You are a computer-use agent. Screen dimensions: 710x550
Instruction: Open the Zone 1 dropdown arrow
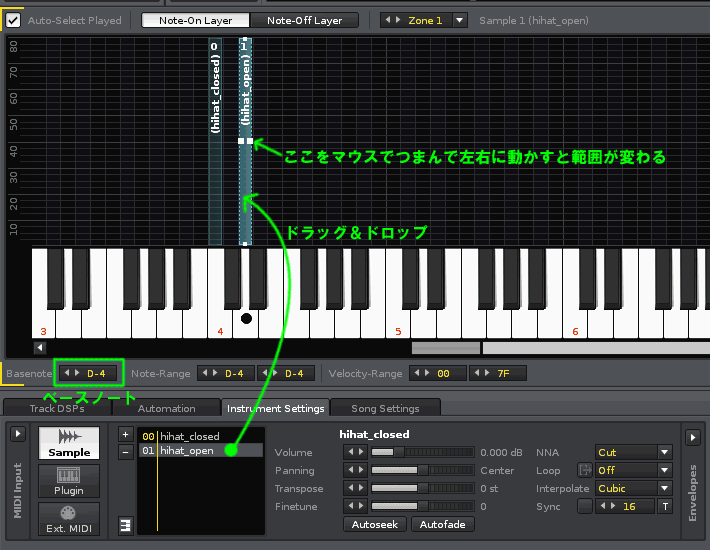tap(460, 20)
